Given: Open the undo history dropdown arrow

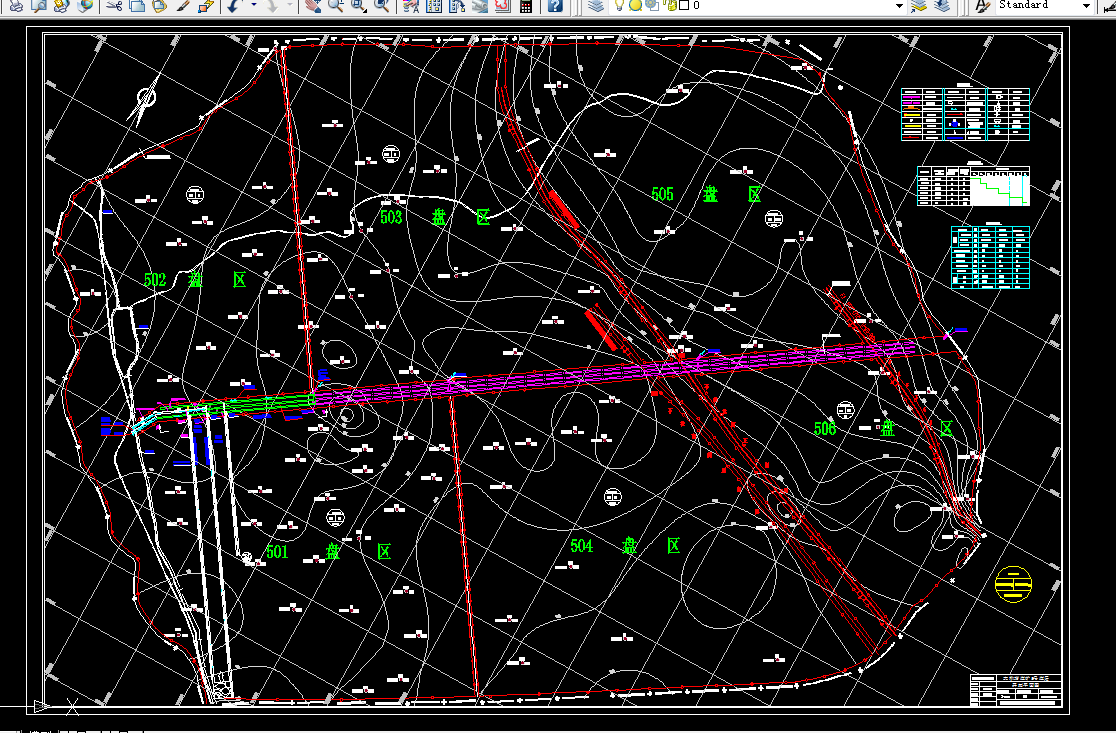Looking at the screenshot, I should [253, 6].
